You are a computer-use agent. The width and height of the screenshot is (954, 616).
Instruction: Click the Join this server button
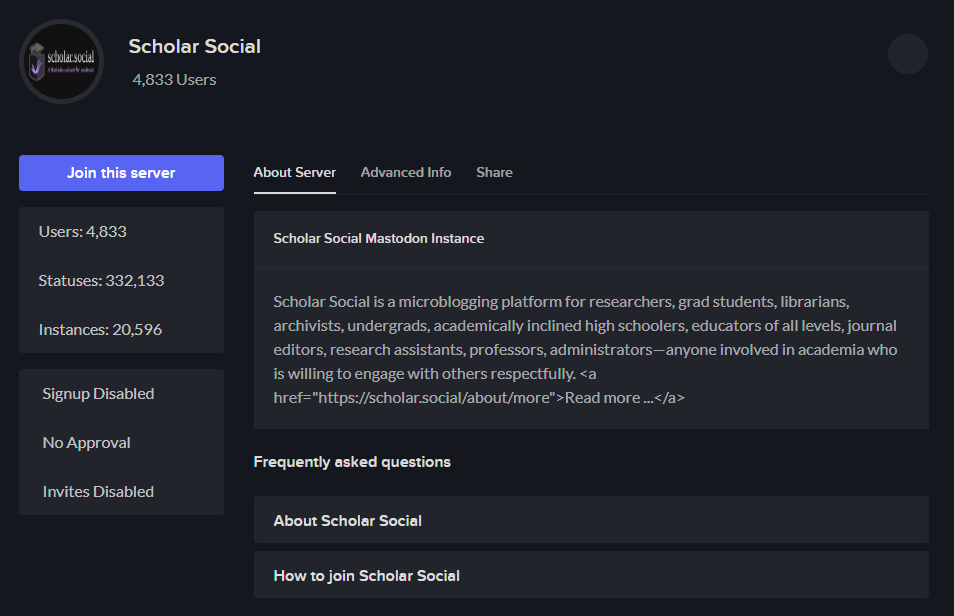[x=121, y=172]
